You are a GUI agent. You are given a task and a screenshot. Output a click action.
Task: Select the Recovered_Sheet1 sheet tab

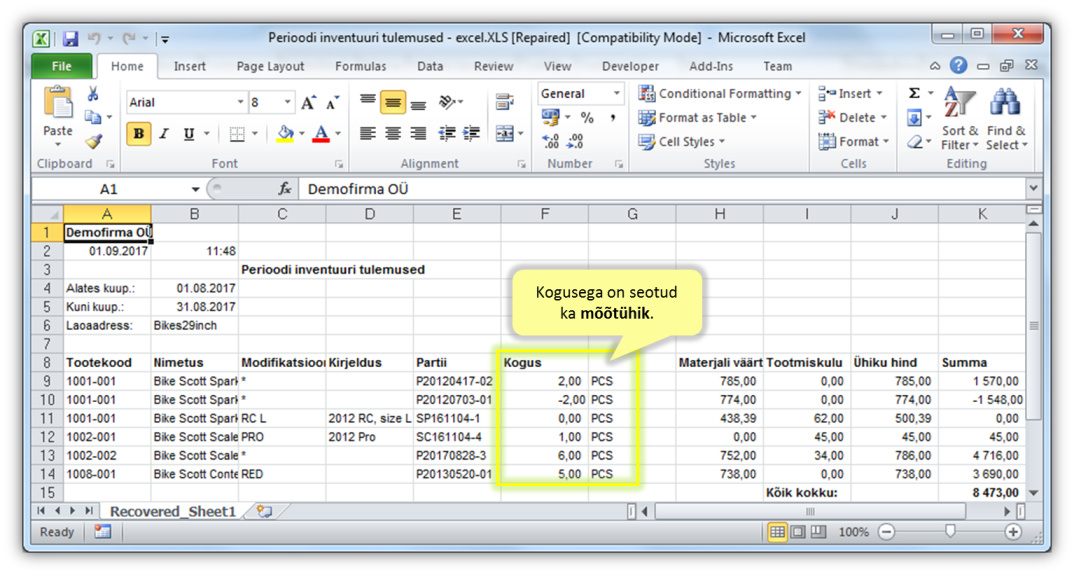click(x=173, y=511)
